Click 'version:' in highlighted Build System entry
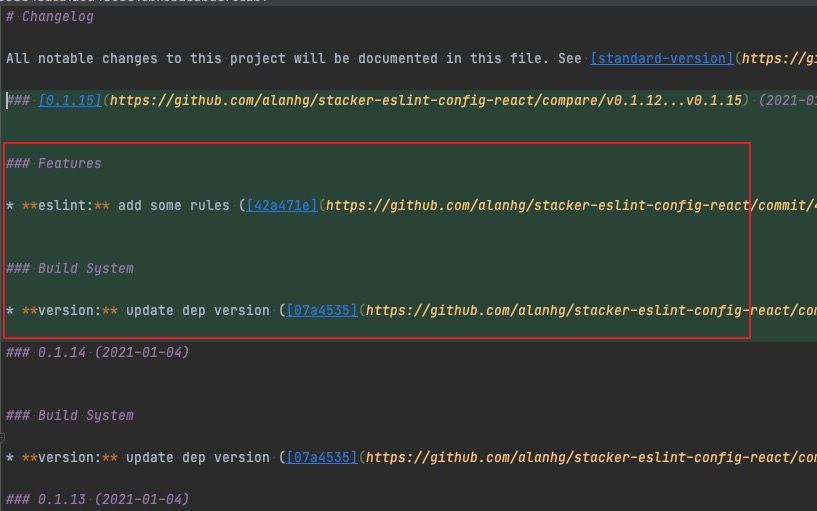This screenshot has width=817, height=511. pos(69,310)
